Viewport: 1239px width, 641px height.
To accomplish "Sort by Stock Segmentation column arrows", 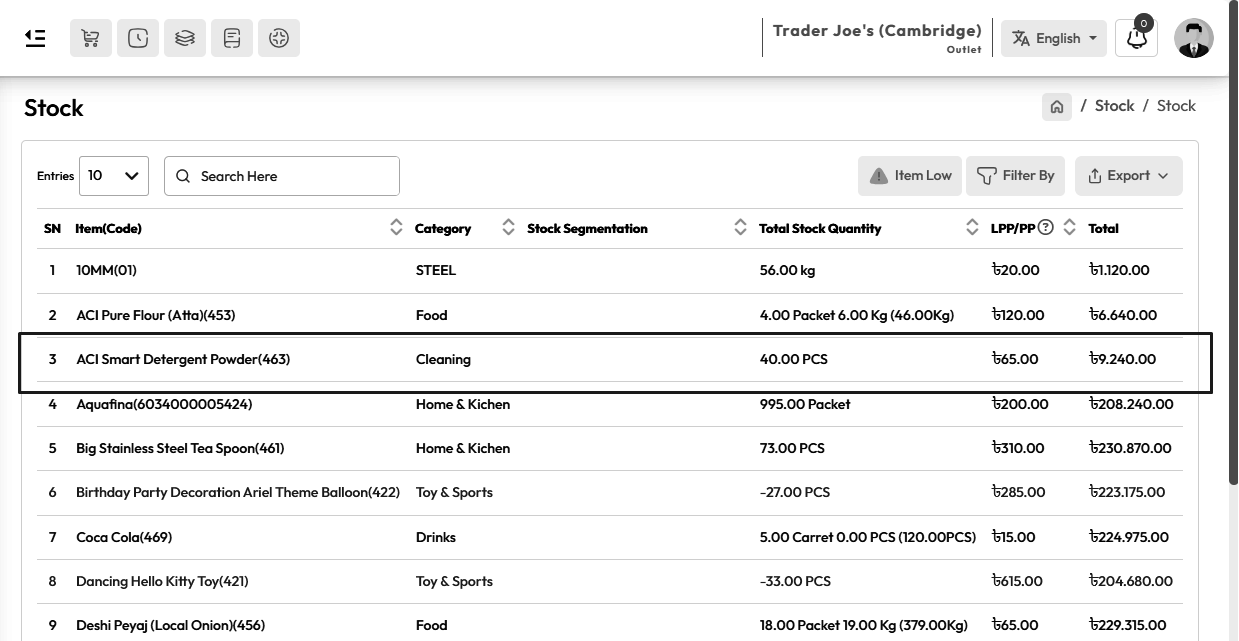I will (x=740, y=228).
